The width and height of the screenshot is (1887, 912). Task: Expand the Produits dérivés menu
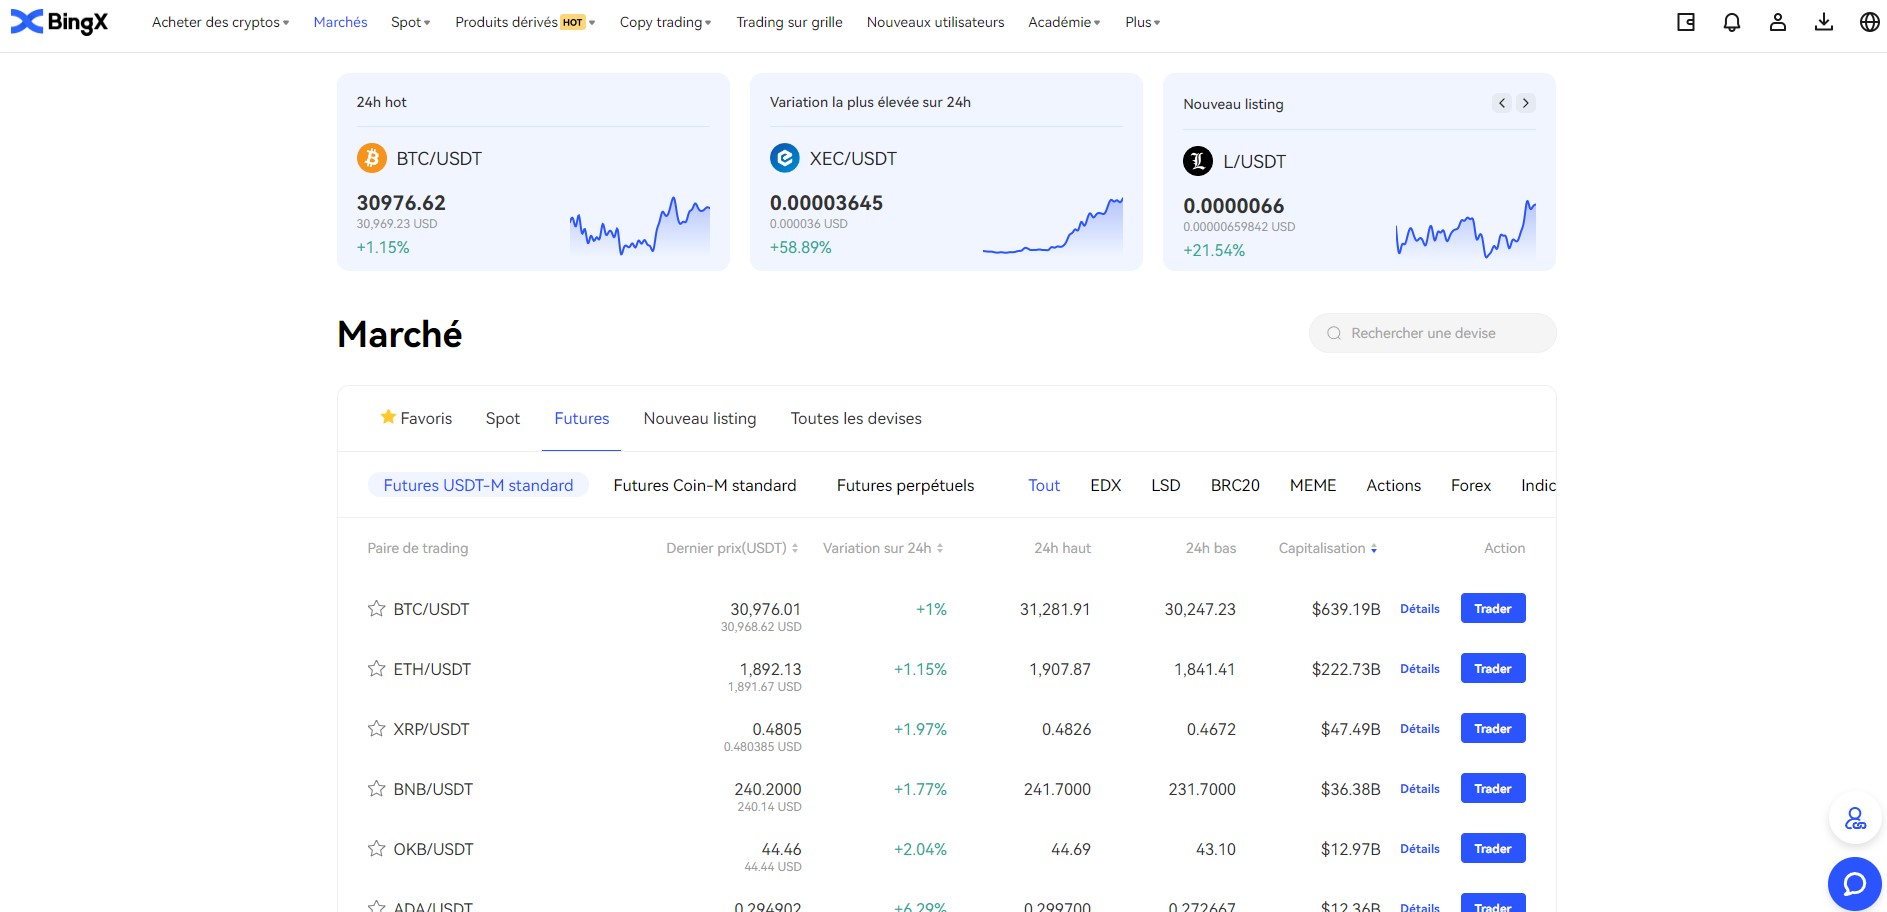[525, 22]
